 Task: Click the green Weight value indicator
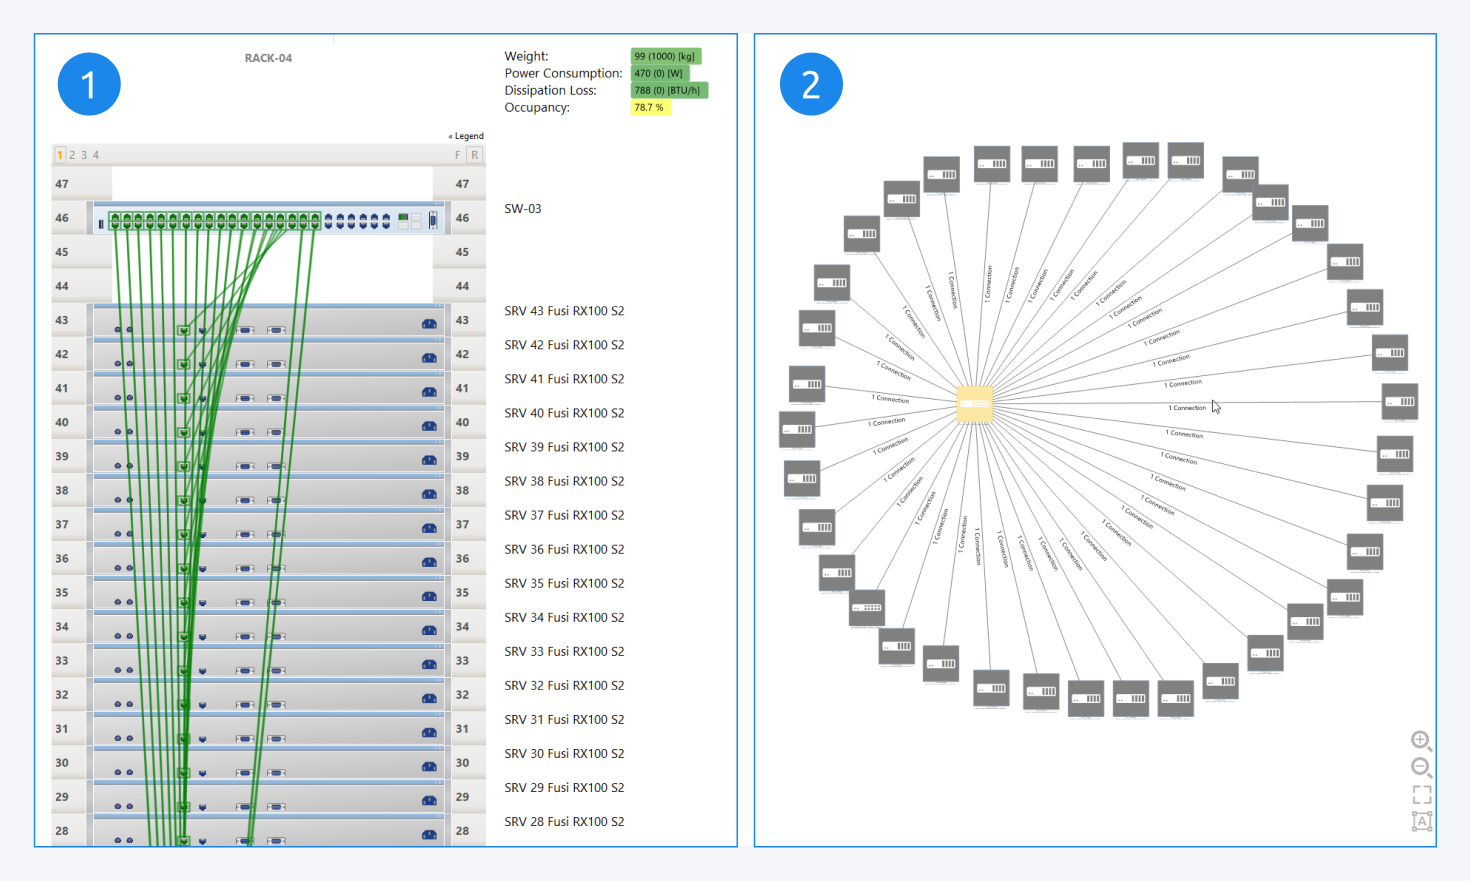665,56
